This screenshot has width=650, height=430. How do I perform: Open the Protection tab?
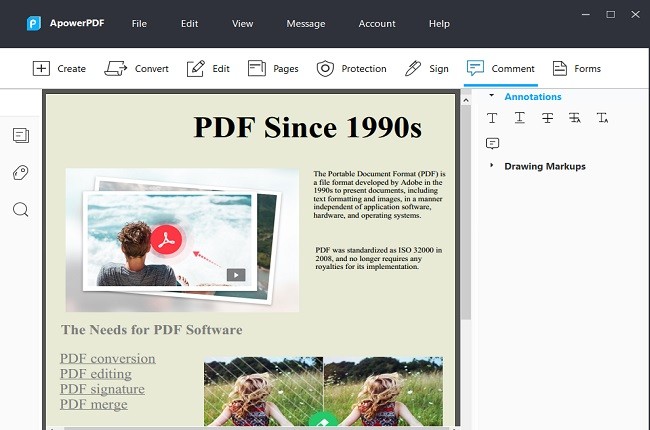(352, 68)
